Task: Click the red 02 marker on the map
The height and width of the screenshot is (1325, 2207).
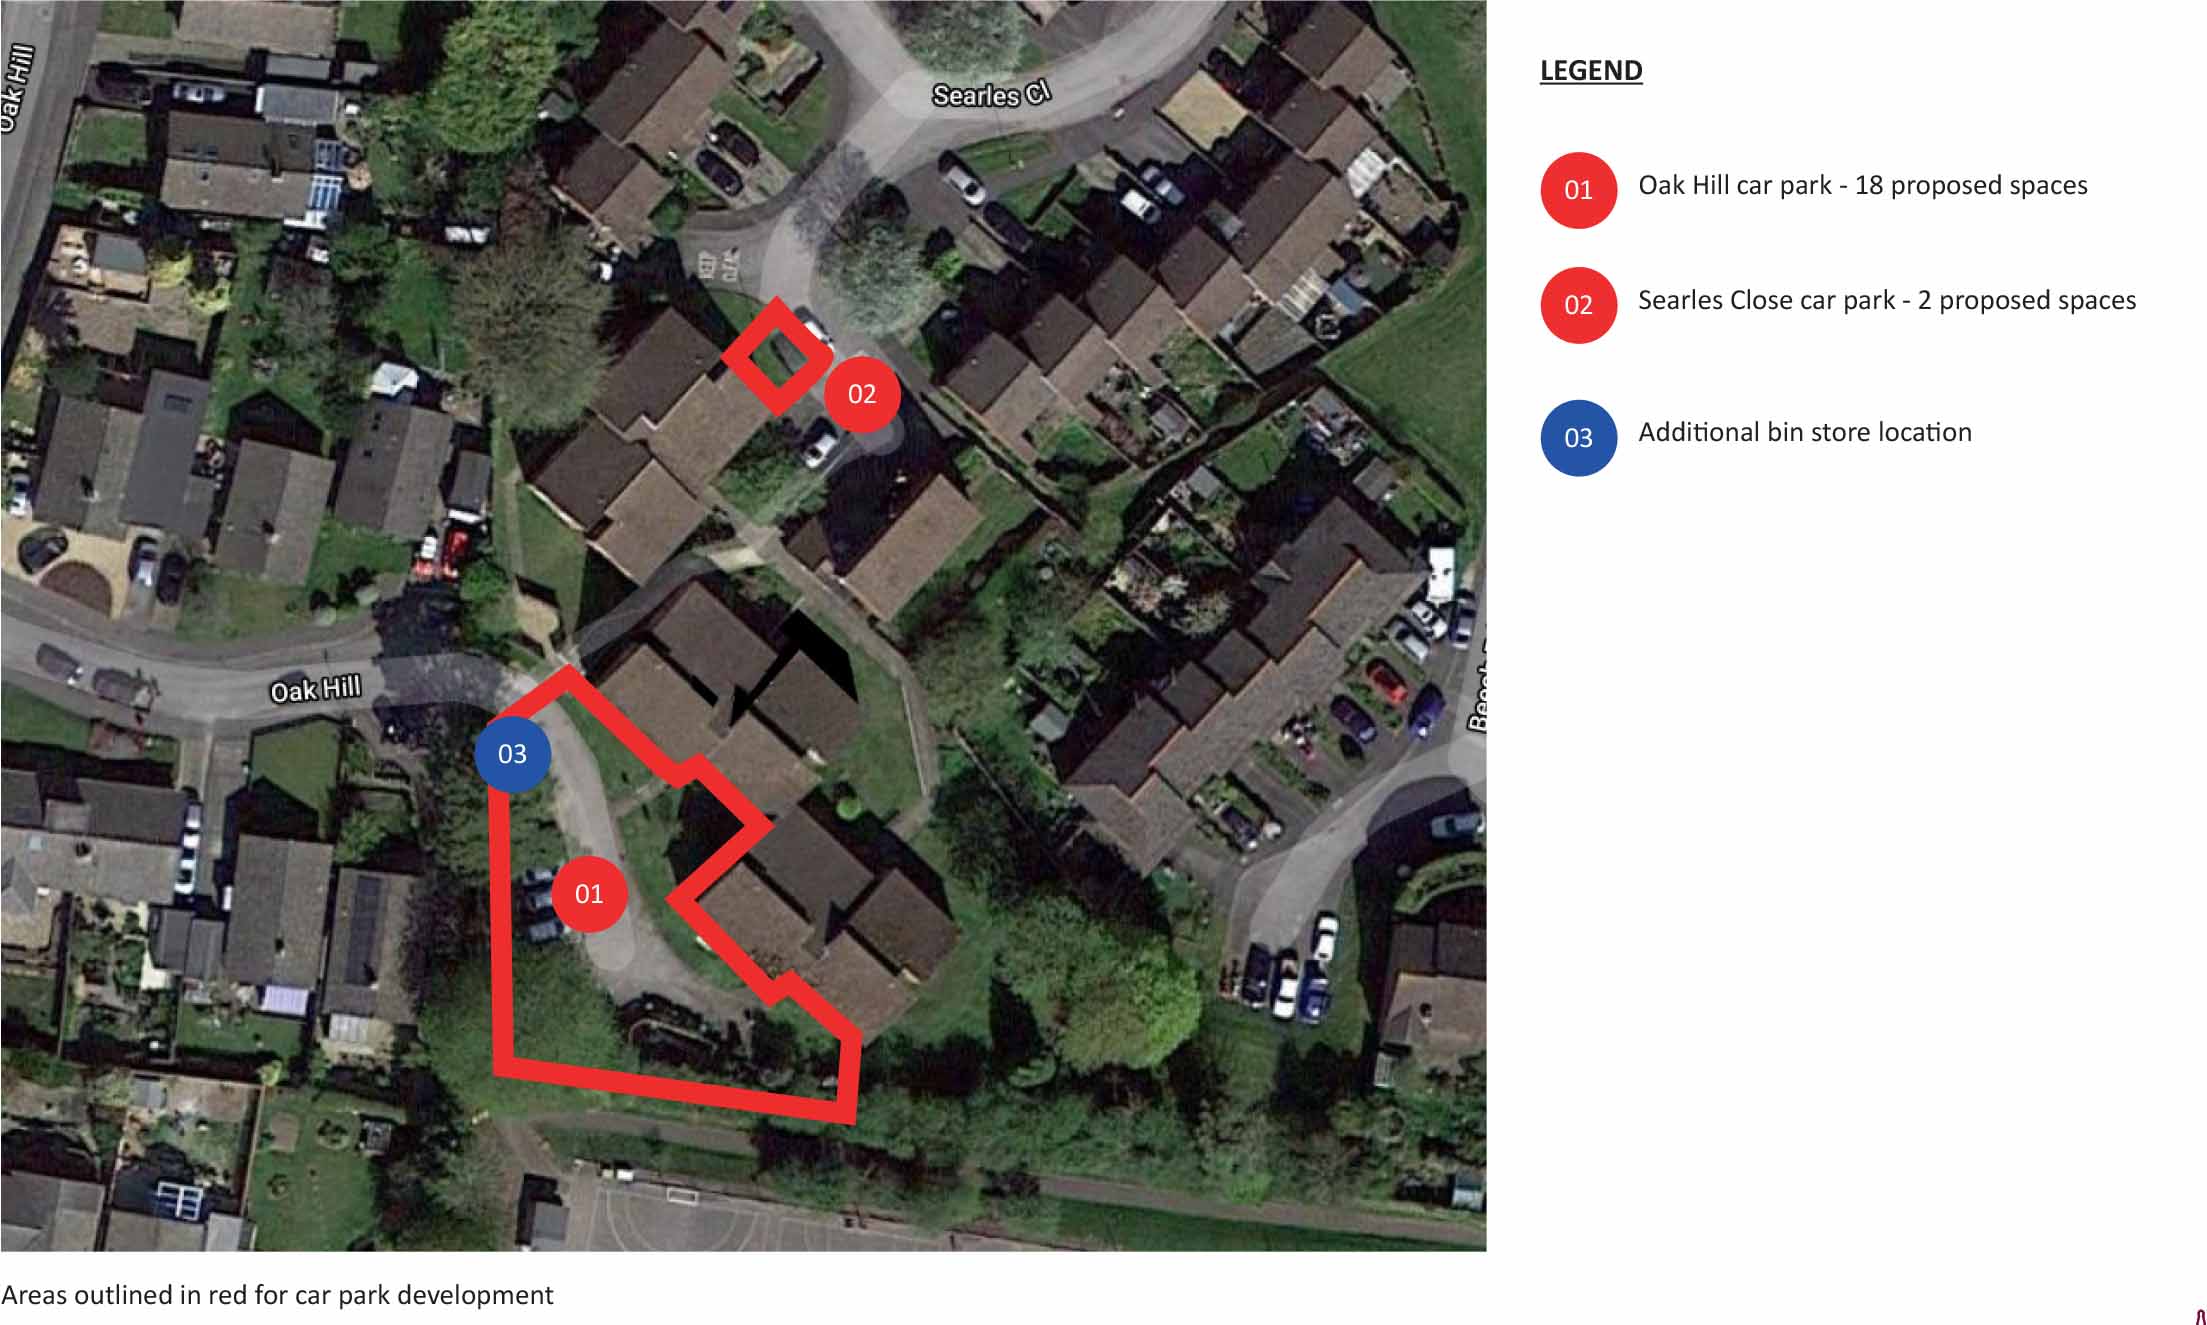Action: 862,394
